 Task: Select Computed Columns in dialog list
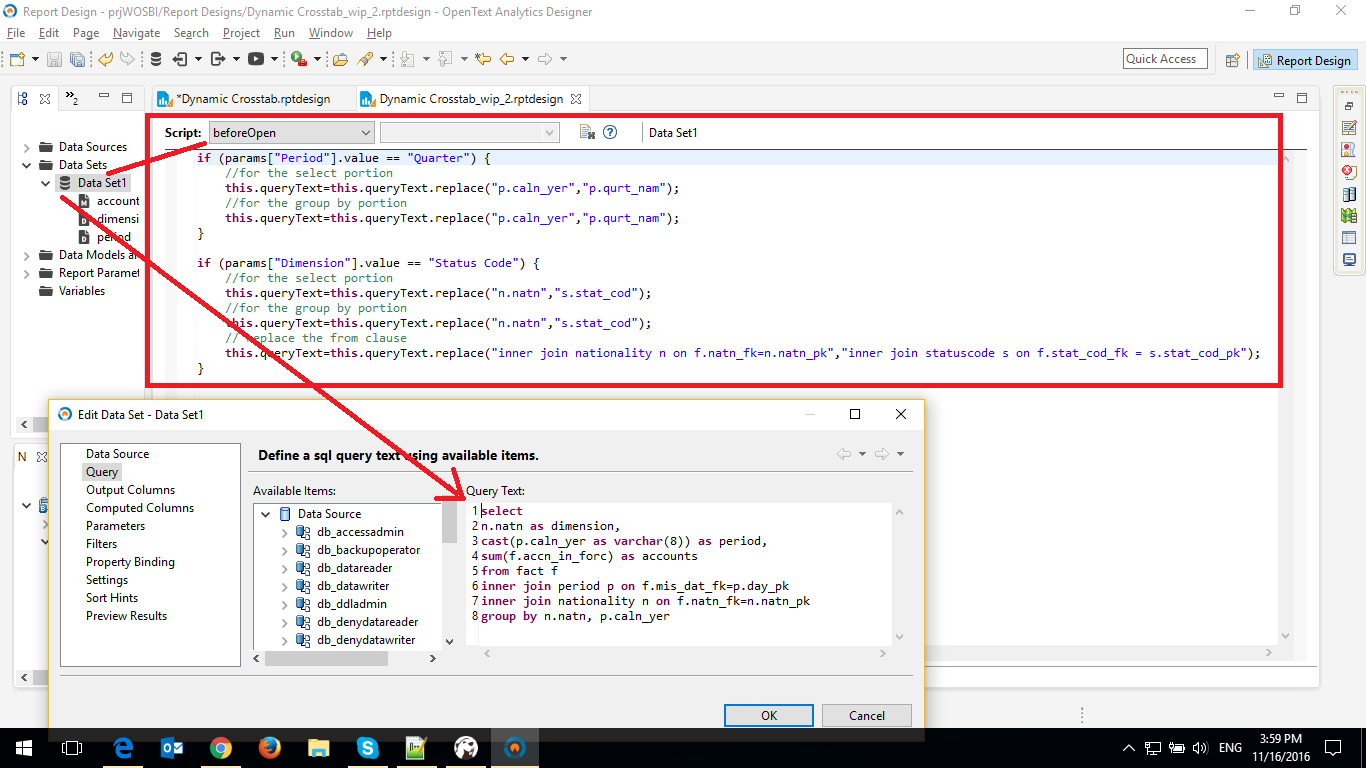[x=140, y=508]
